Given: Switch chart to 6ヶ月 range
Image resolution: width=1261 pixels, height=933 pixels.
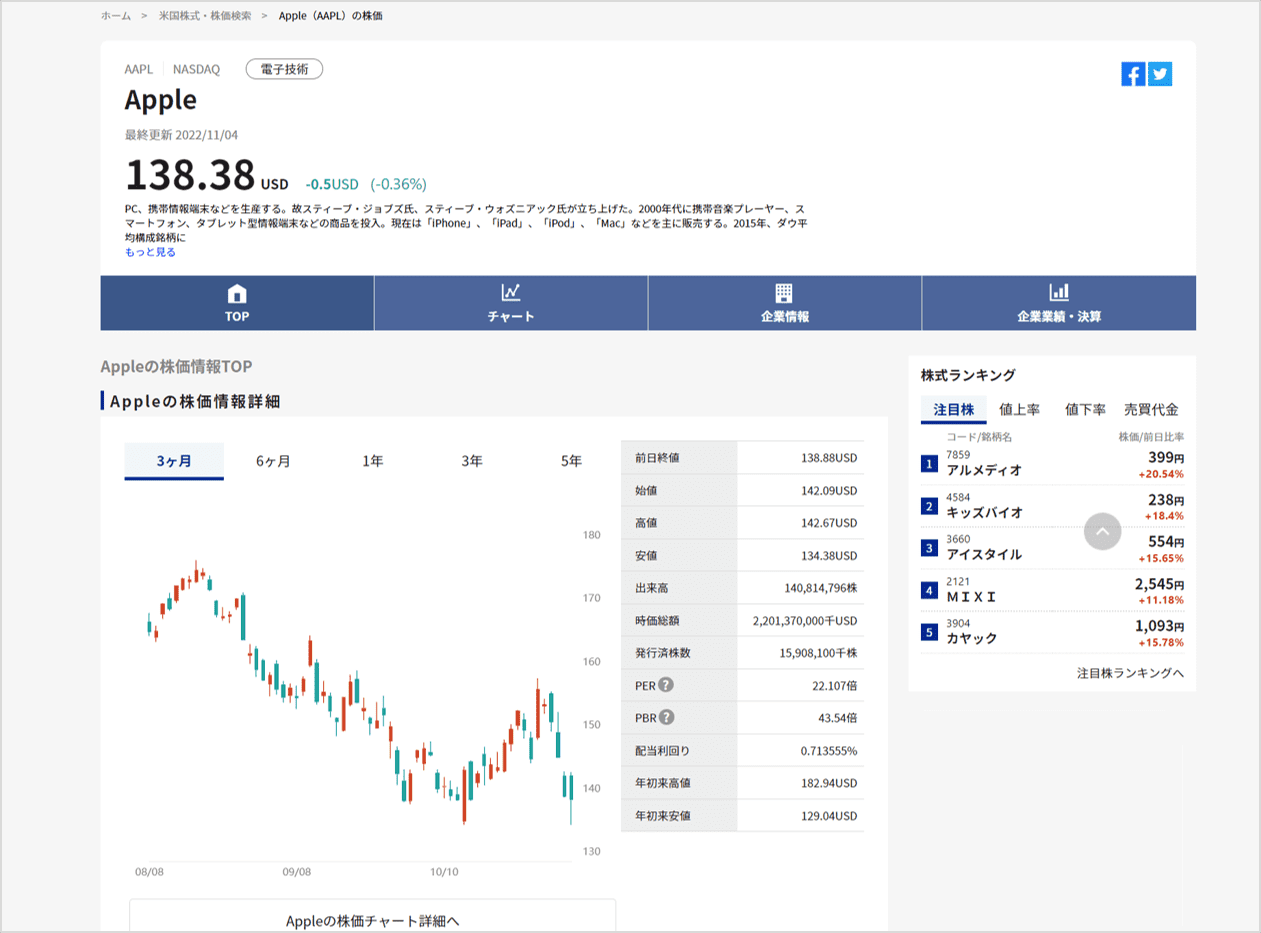Looking at the screenshot, I should 273,461.
